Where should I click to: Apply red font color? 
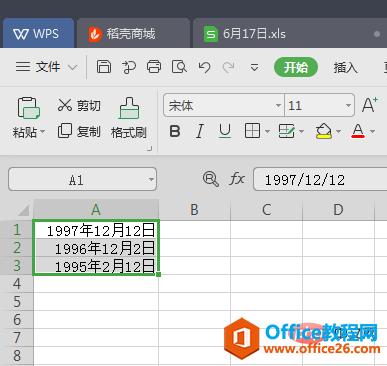click(x=358, y=131)
